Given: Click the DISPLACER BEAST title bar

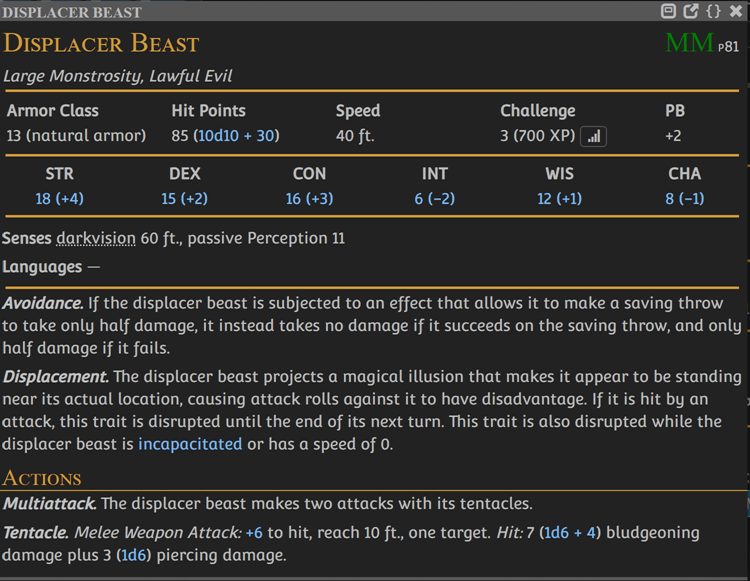Looking at the screenshot, I should pos(300,11).
